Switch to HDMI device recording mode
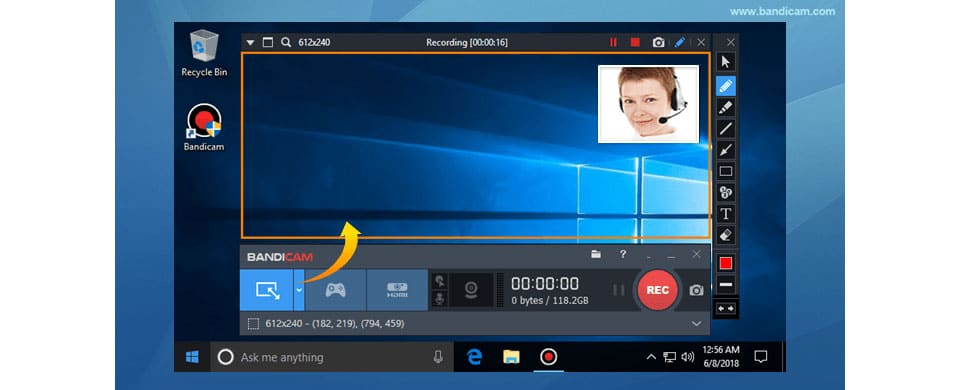 point(397,290)
